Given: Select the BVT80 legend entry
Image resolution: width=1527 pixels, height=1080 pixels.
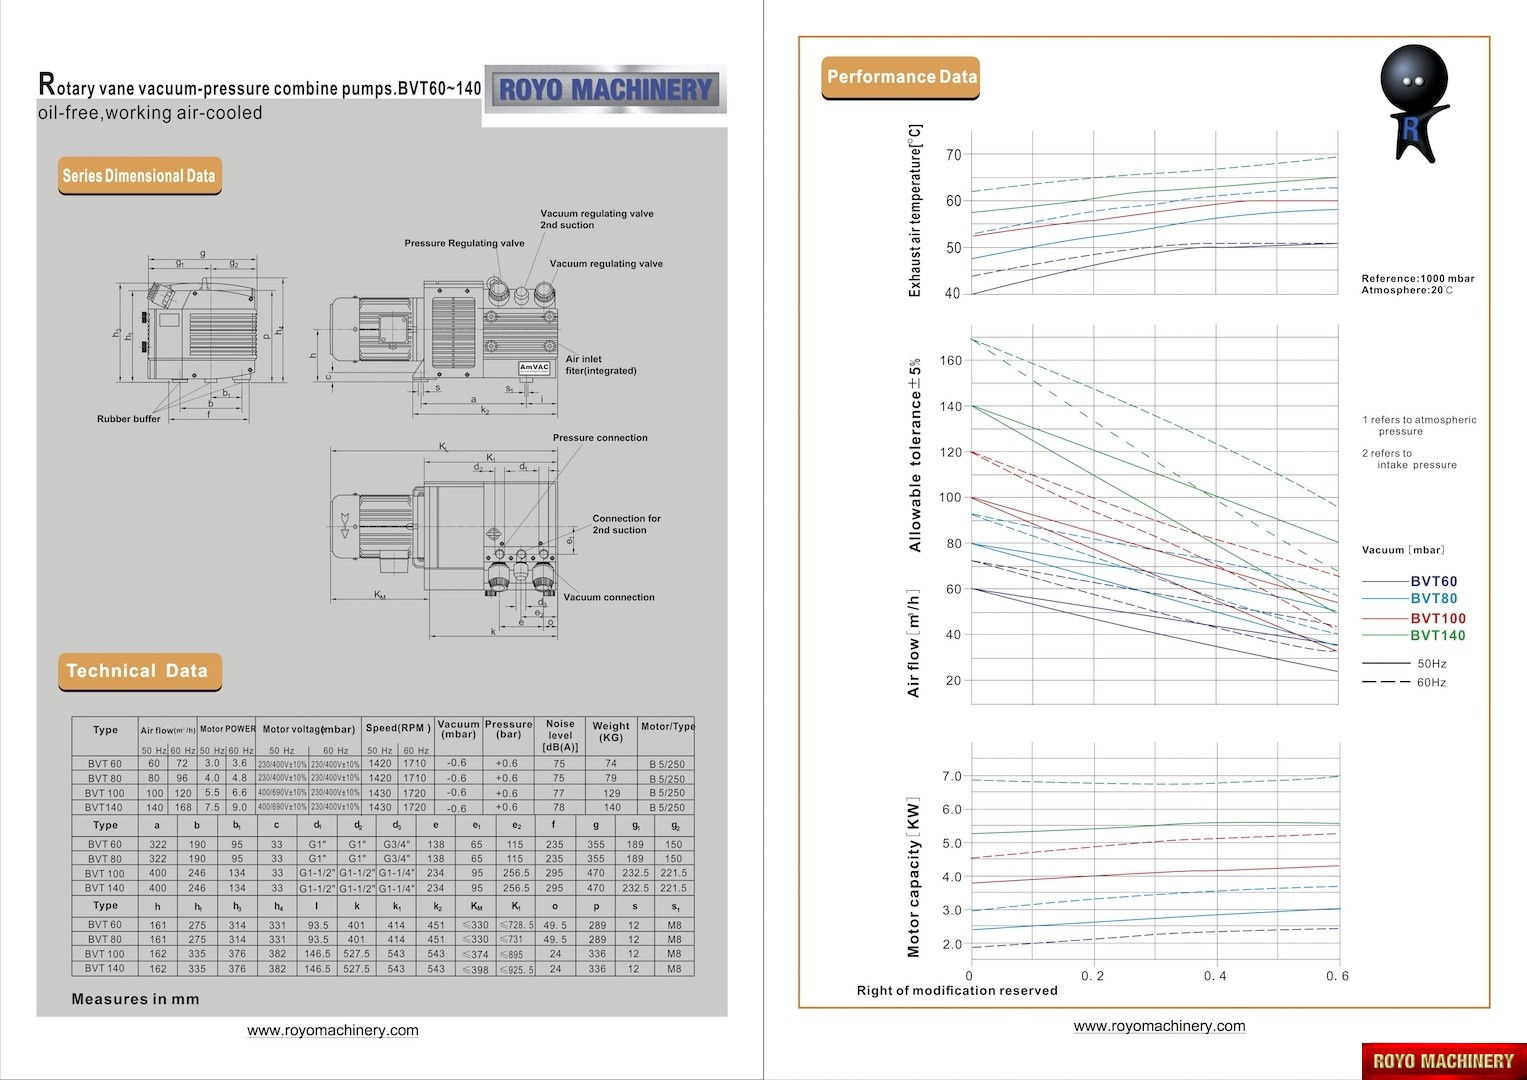Looking at the screenshot, I should (x=1433, y=599).
